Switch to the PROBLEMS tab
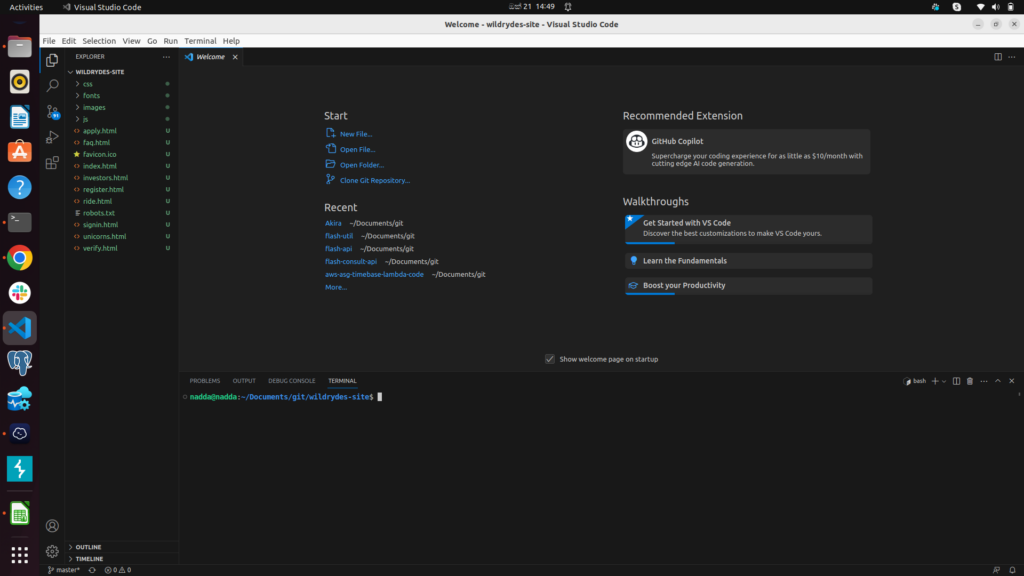The height and width of the screenshot is (576, 1024). coord(205,381)
